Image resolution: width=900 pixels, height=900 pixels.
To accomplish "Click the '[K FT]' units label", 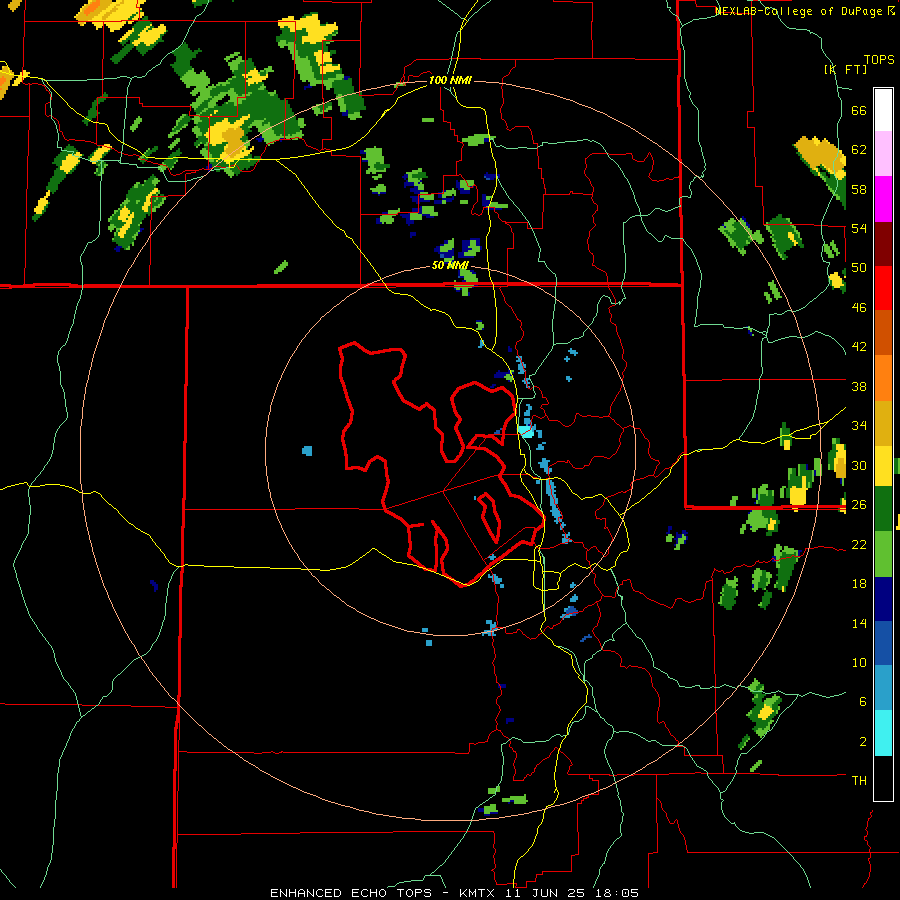I will pyautogui.click(x=845, y=69).
